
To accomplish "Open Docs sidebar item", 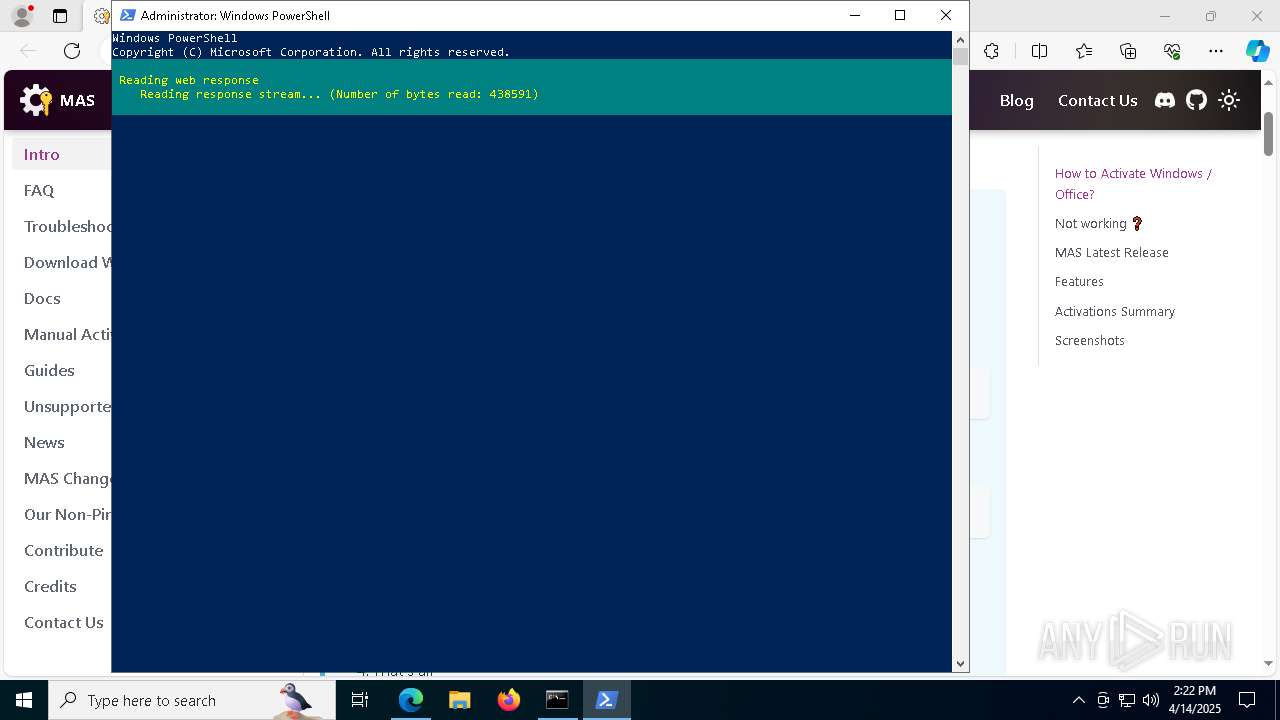I will pyautogui.click(x=42, y=298).
